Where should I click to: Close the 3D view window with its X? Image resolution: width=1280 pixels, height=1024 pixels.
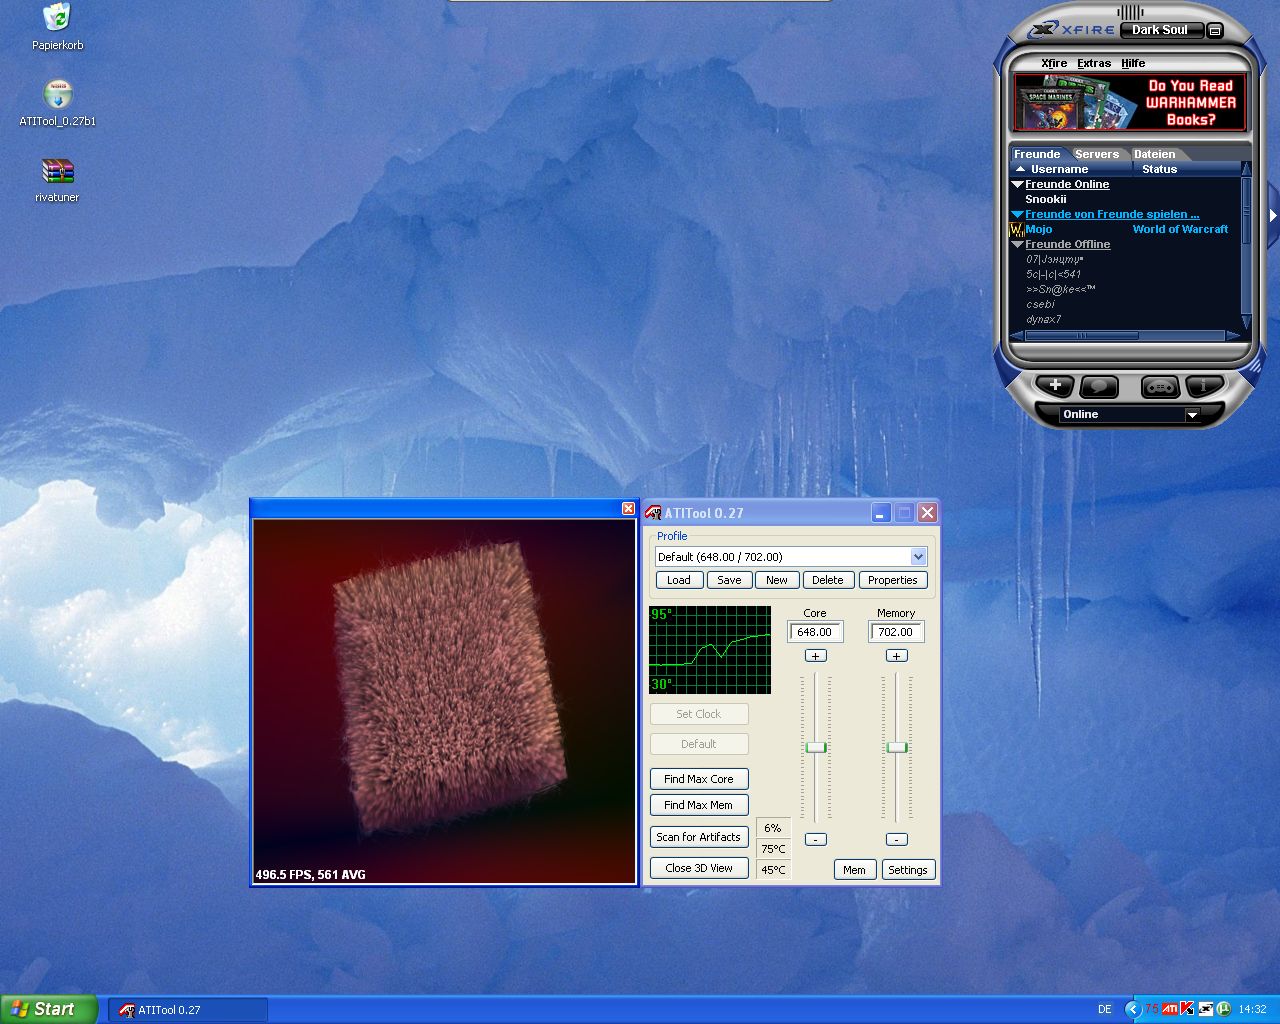628,509
